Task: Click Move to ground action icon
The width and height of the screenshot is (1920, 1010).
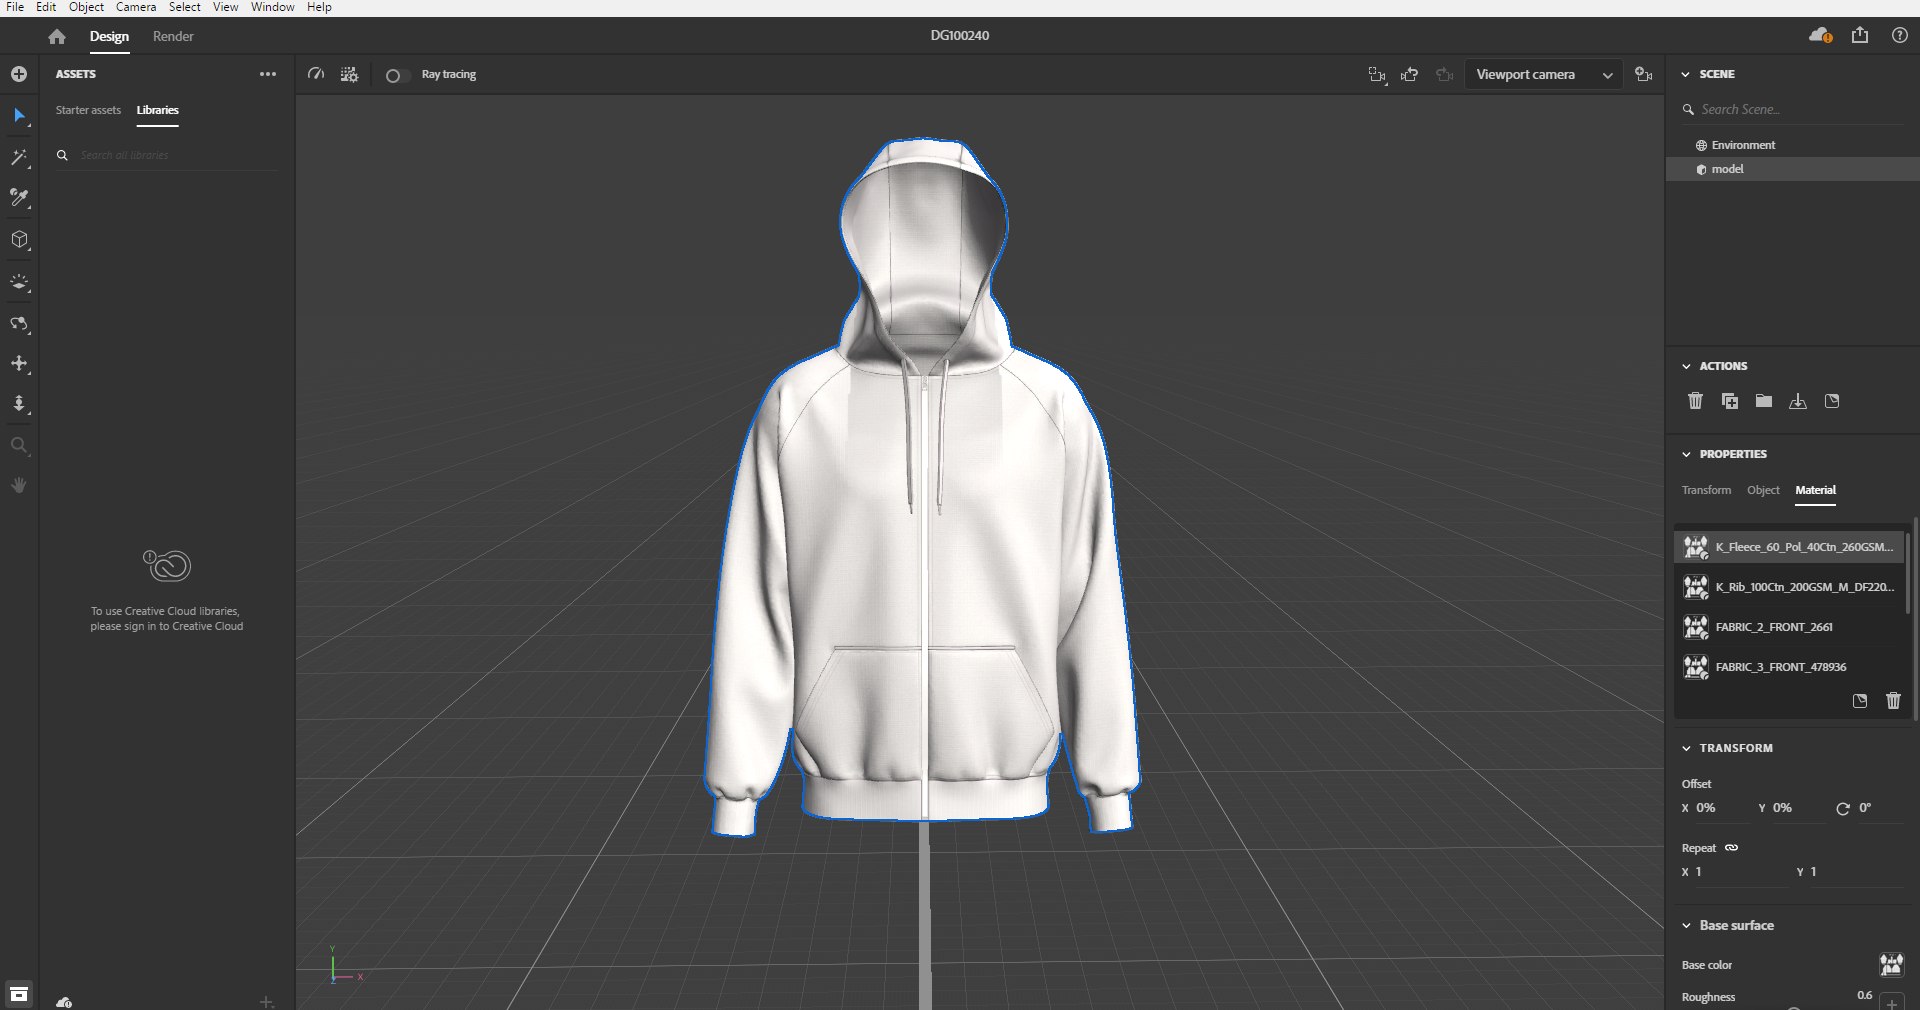Action: (1798, 401)
